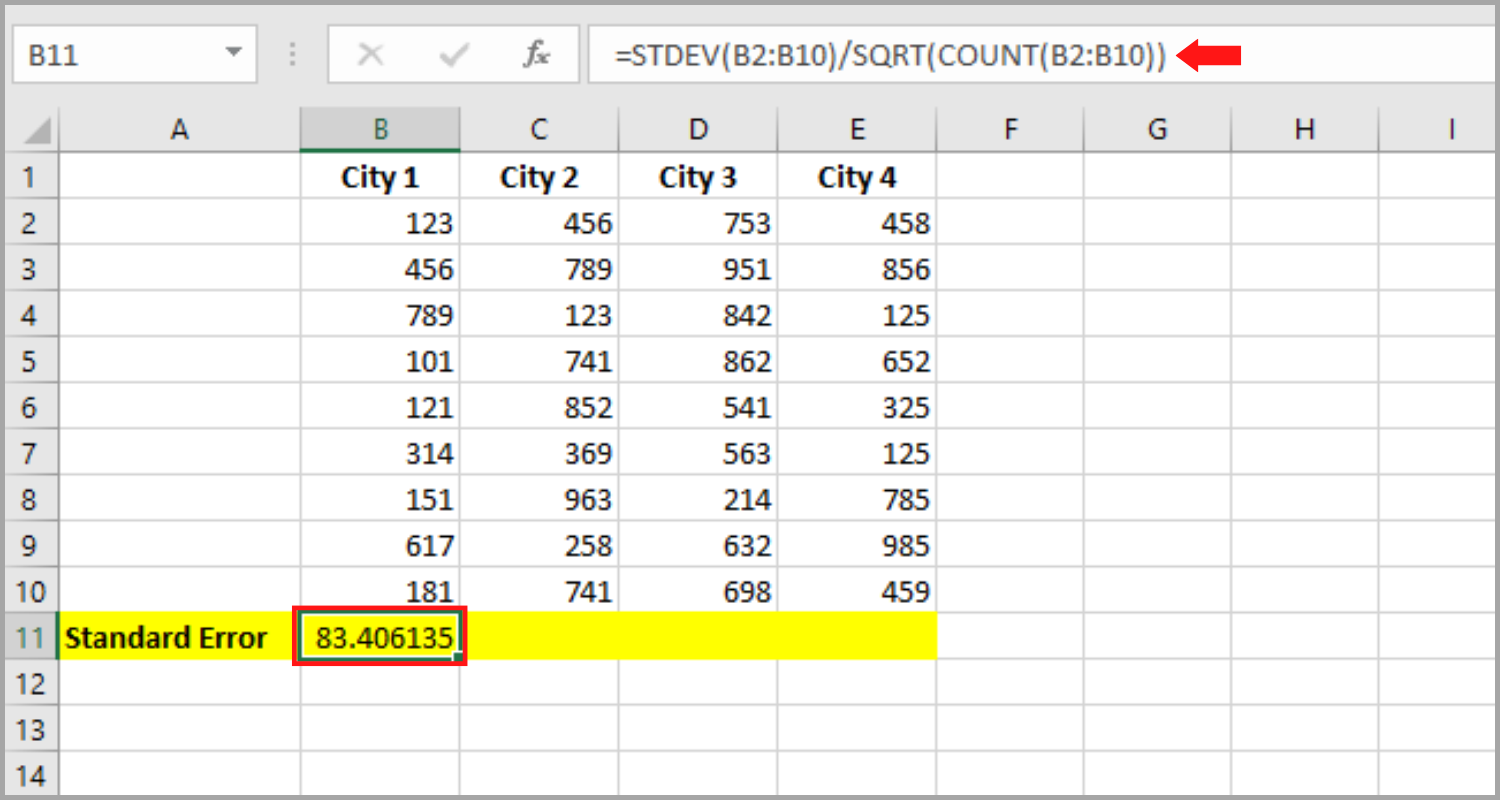
Task: Click the Insert Function (fx) icon
Action: click(x=537, y=54)
